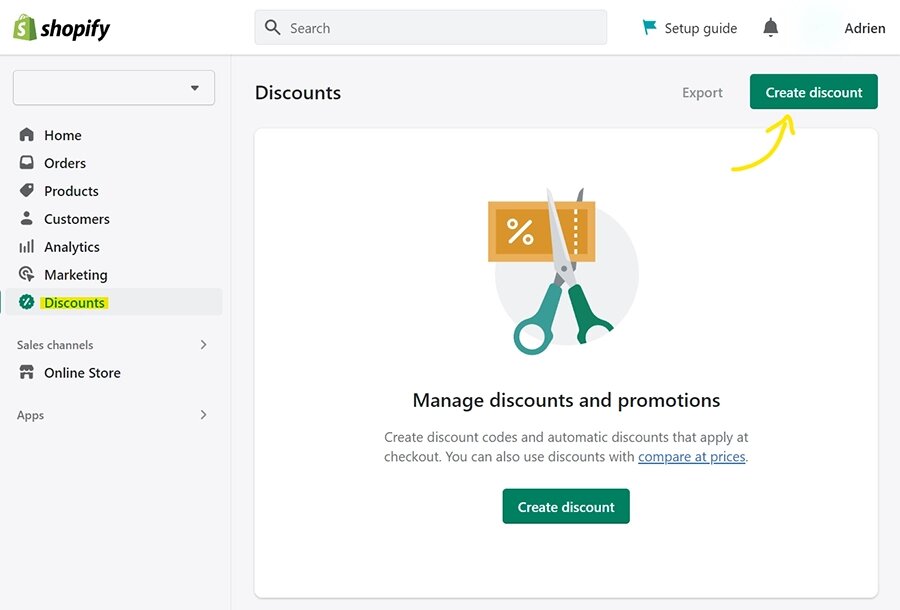Open the store selector dropdown
The width and height of the screenshot is (900, 610).
tap(114, 88)
